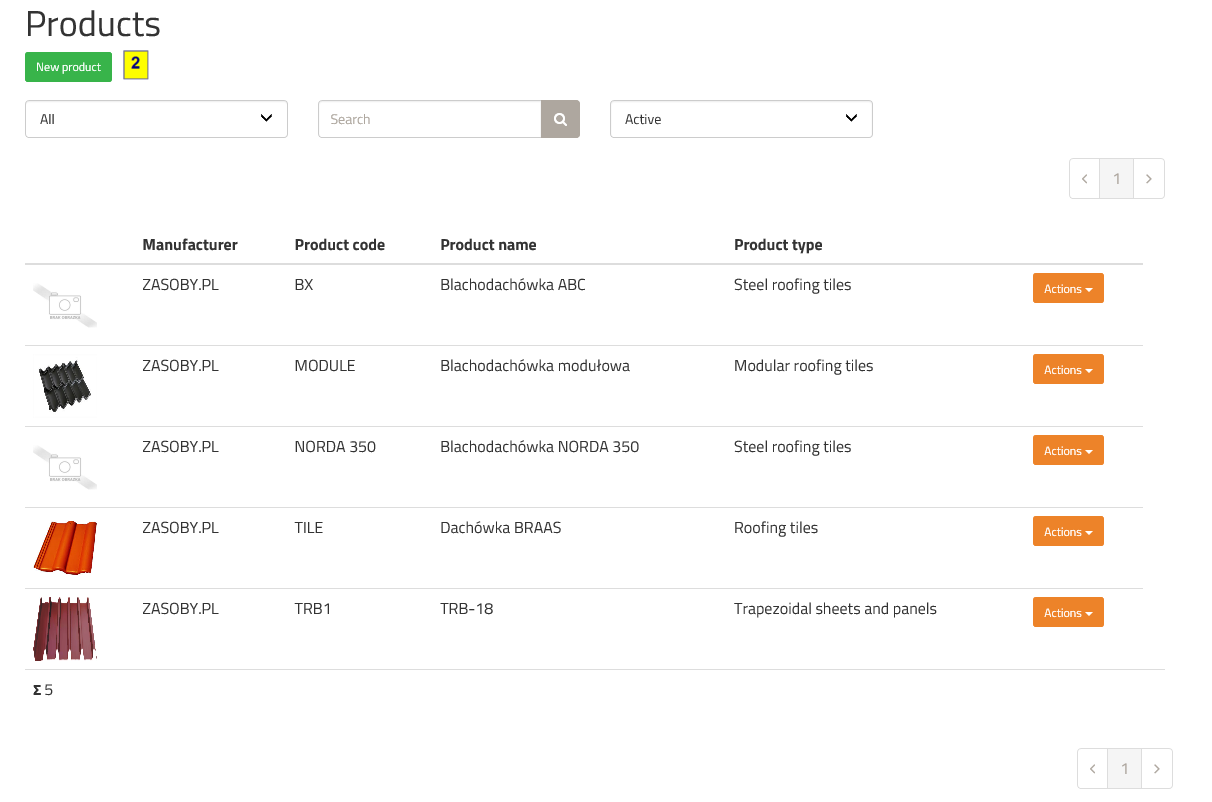
Task: Click next page arrow in bottom pagination
Action: pyautogui.click(x=1156, y=769)
